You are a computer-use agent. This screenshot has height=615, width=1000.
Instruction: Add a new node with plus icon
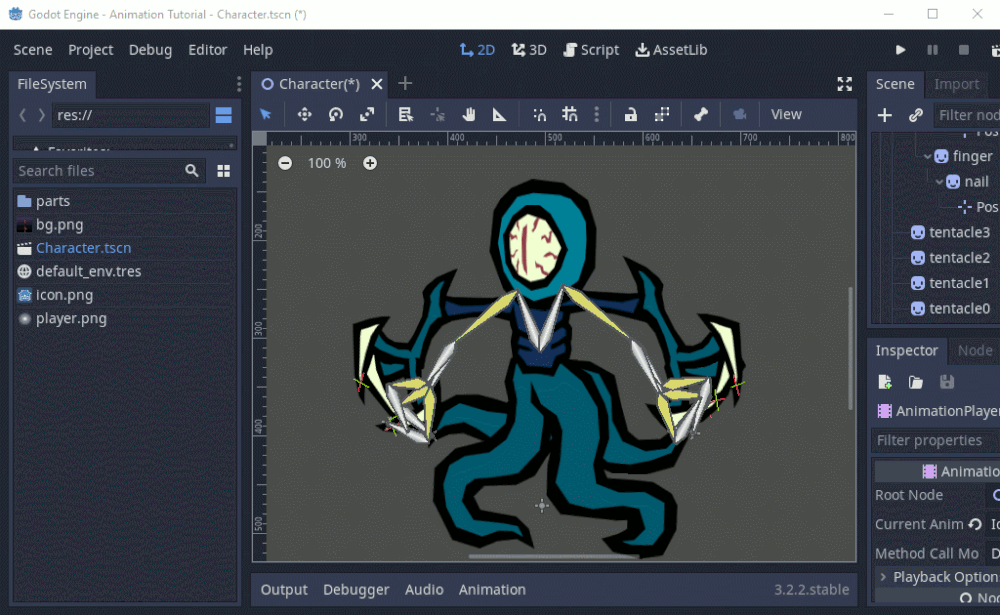coord(885,115)
